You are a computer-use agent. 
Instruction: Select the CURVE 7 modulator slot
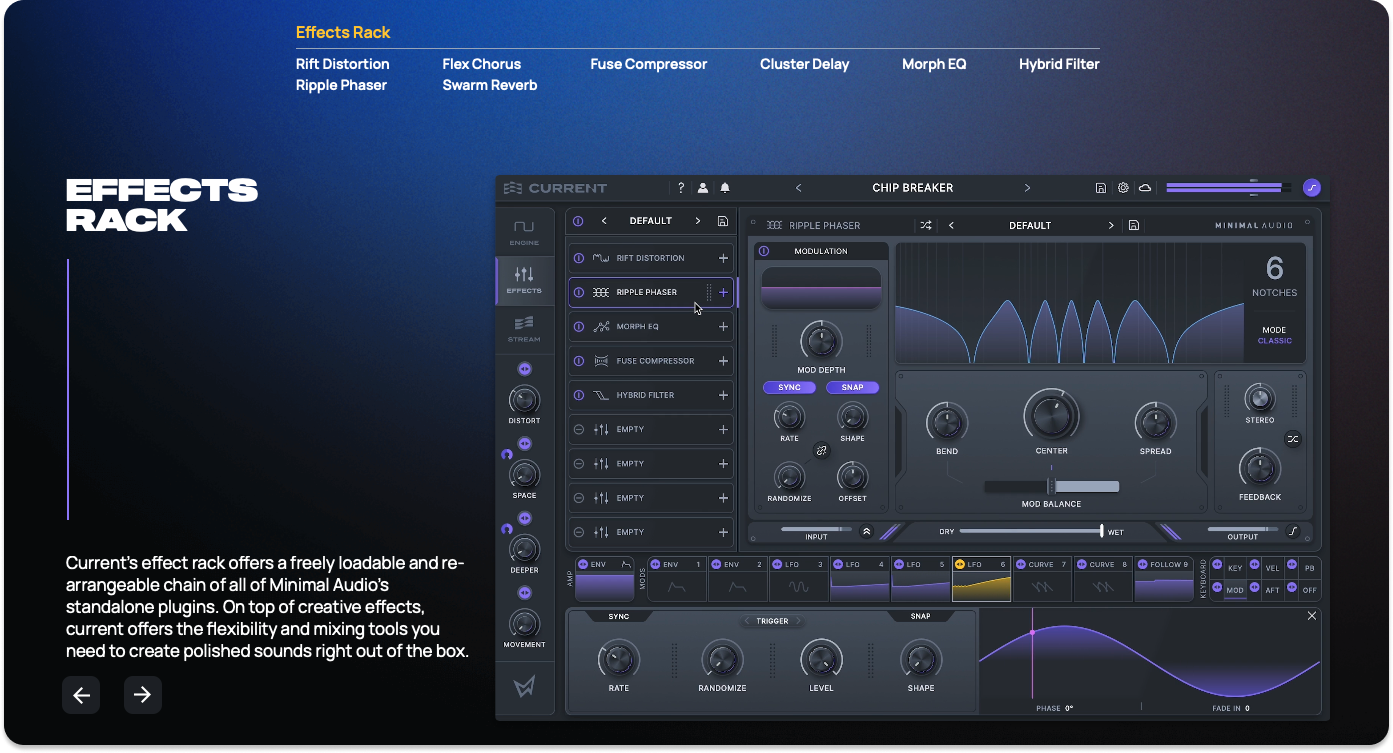coord(1042,579)
